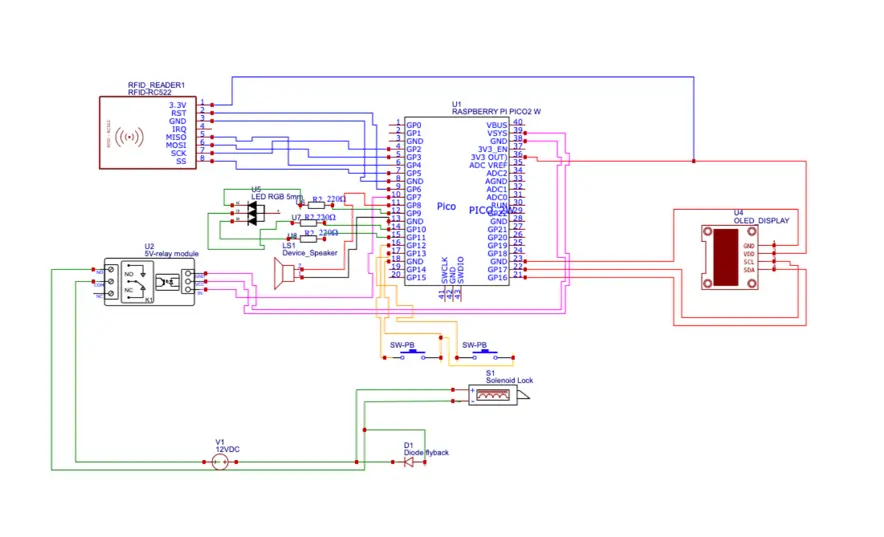Click the 3V3_EN pin label

(493, 149)
